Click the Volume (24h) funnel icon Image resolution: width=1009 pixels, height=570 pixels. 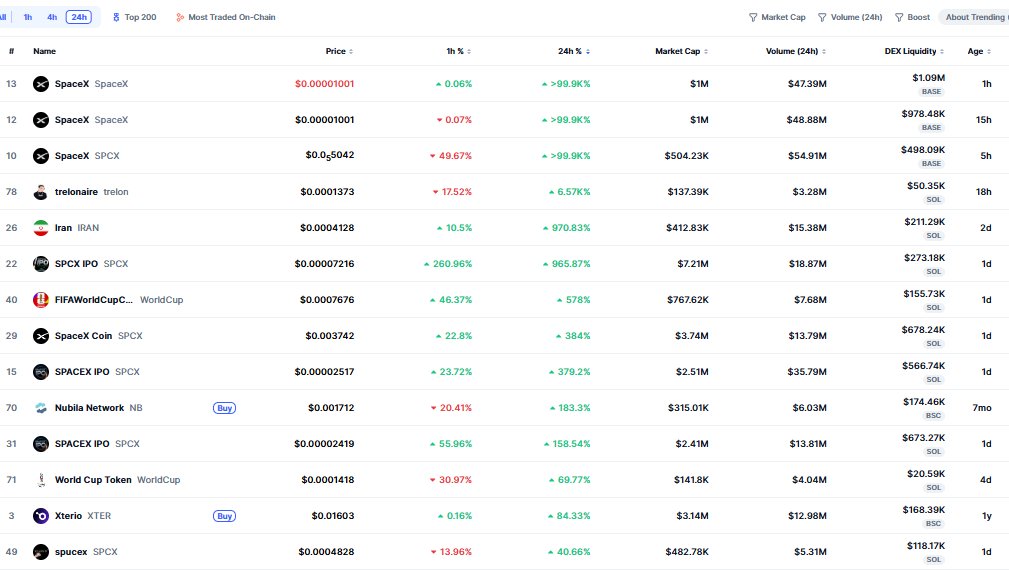pyautogui.click(x=822, y=17)
